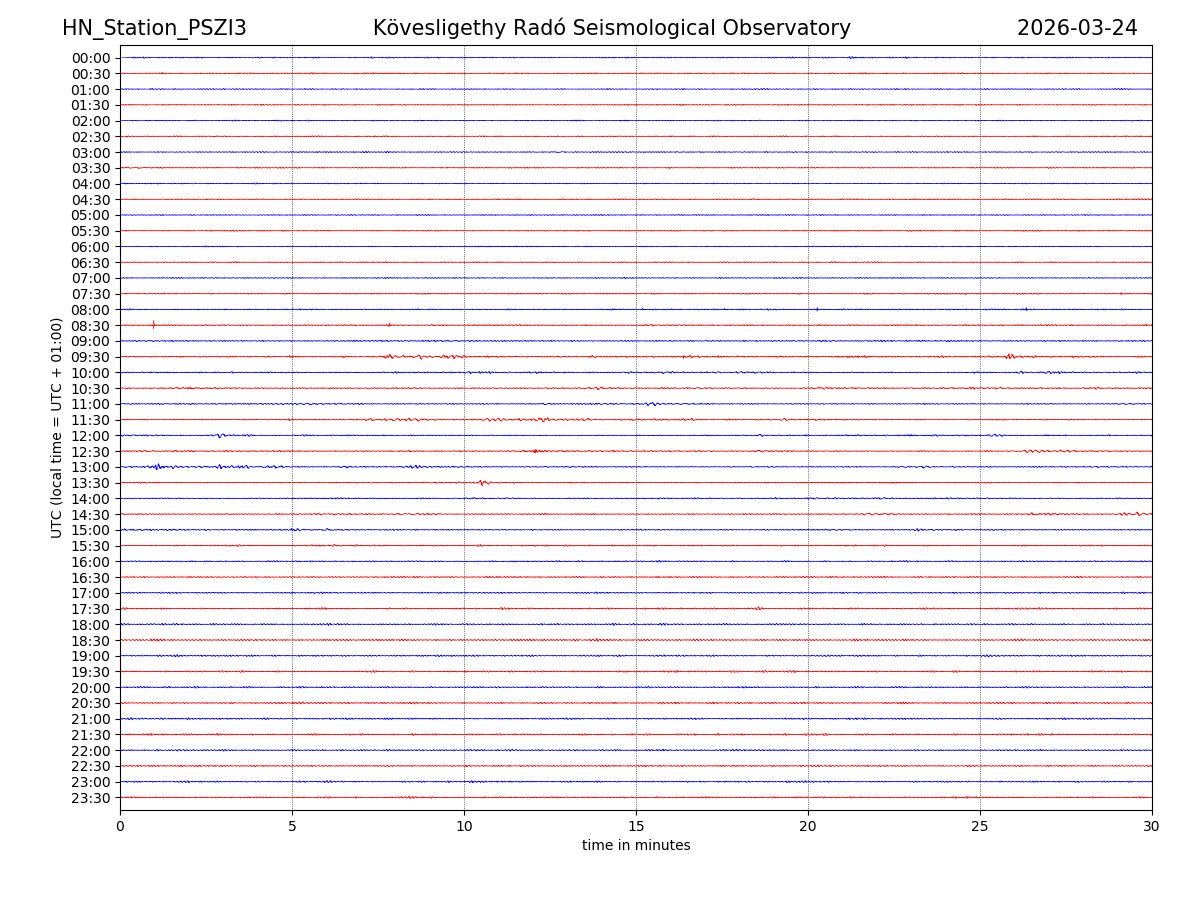The height and width of the screenshot is (900, 1200).
Task: Click the 23:30 last trace label
Action: (x=91, y=798)
